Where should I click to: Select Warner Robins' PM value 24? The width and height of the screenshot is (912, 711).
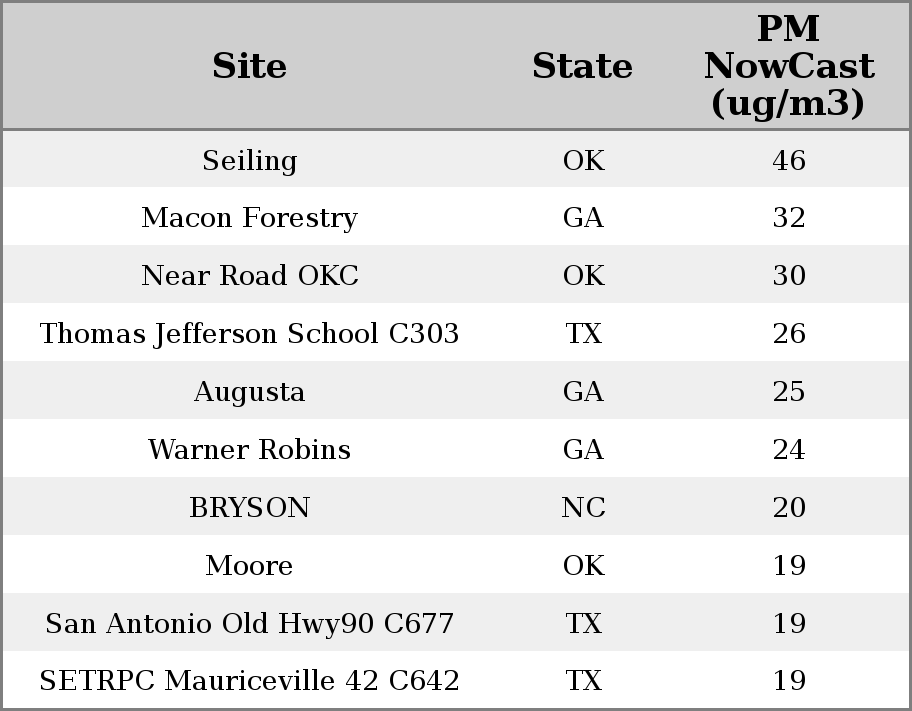pyautogui.click(x=788, y=450)
